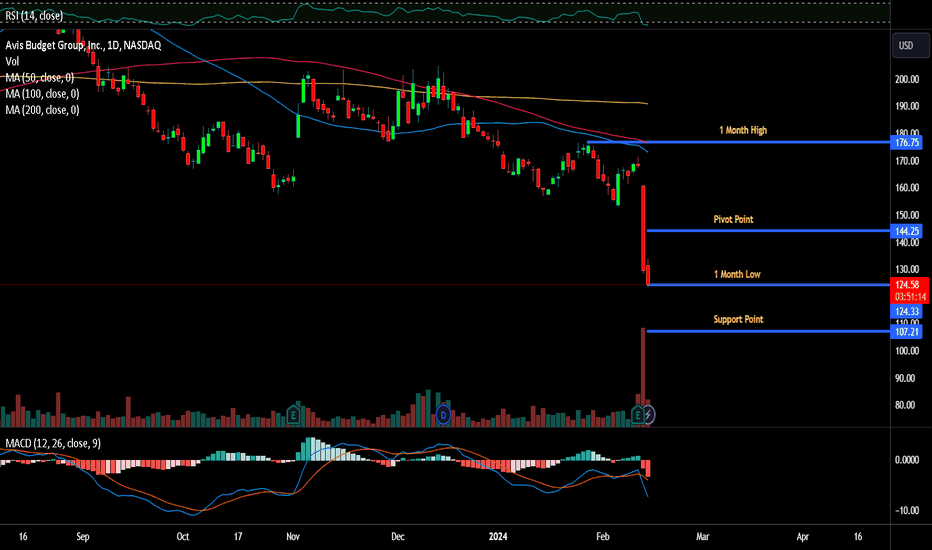Screen dimensions: 932x550
Task: Click the Pivot Point text label
Action: 733,219
